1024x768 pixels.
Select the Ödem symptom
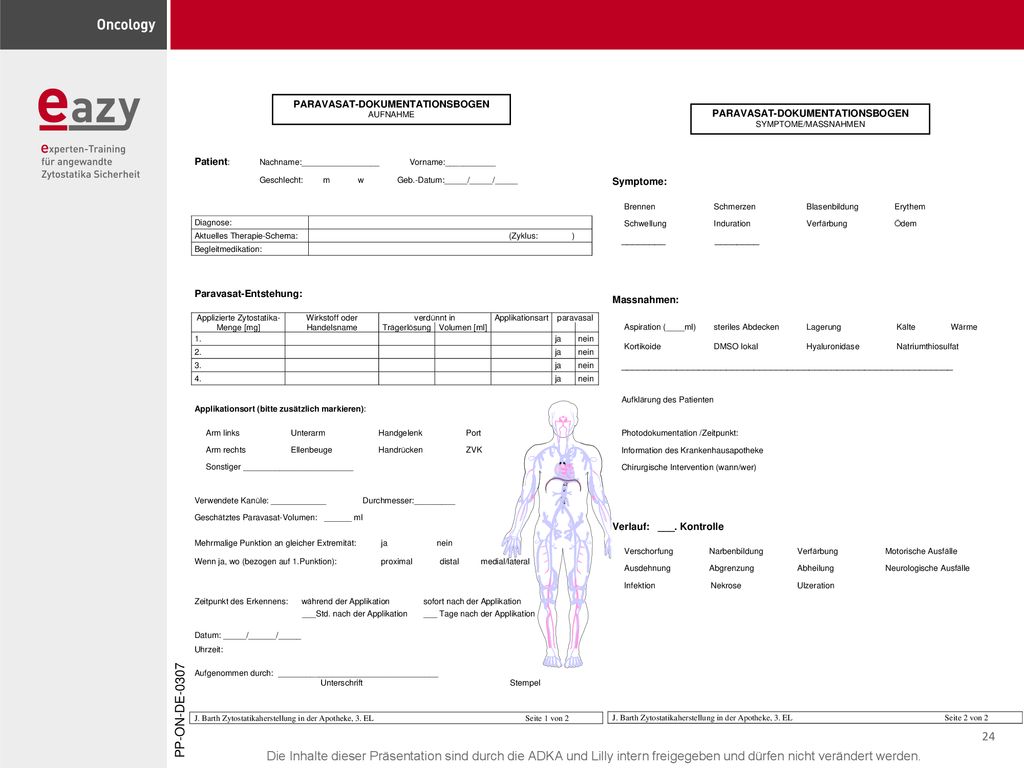point(905,224)
